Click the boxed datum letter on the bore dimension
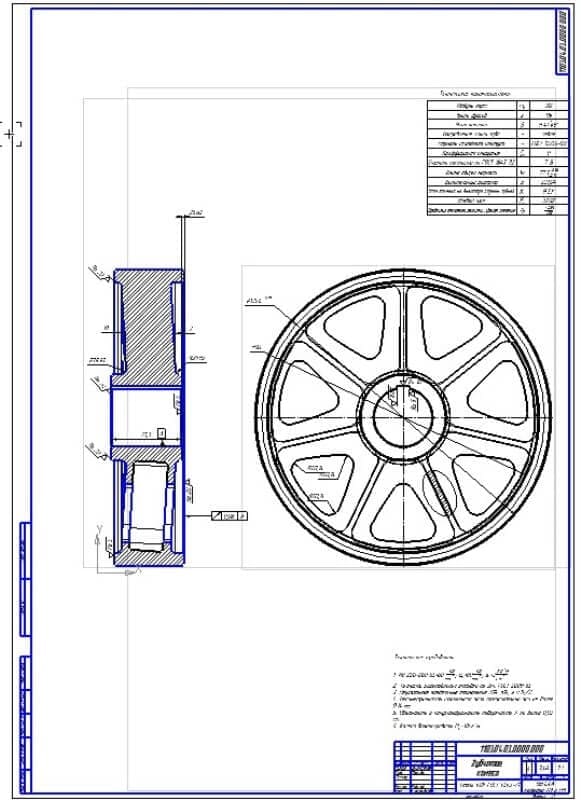 161,433
